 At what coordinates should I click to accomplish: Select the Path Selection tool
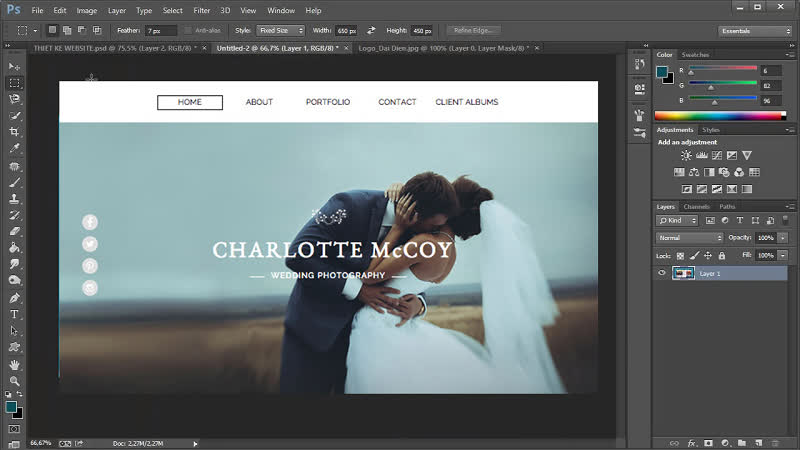pyautogui.click(x=14, y=331)
